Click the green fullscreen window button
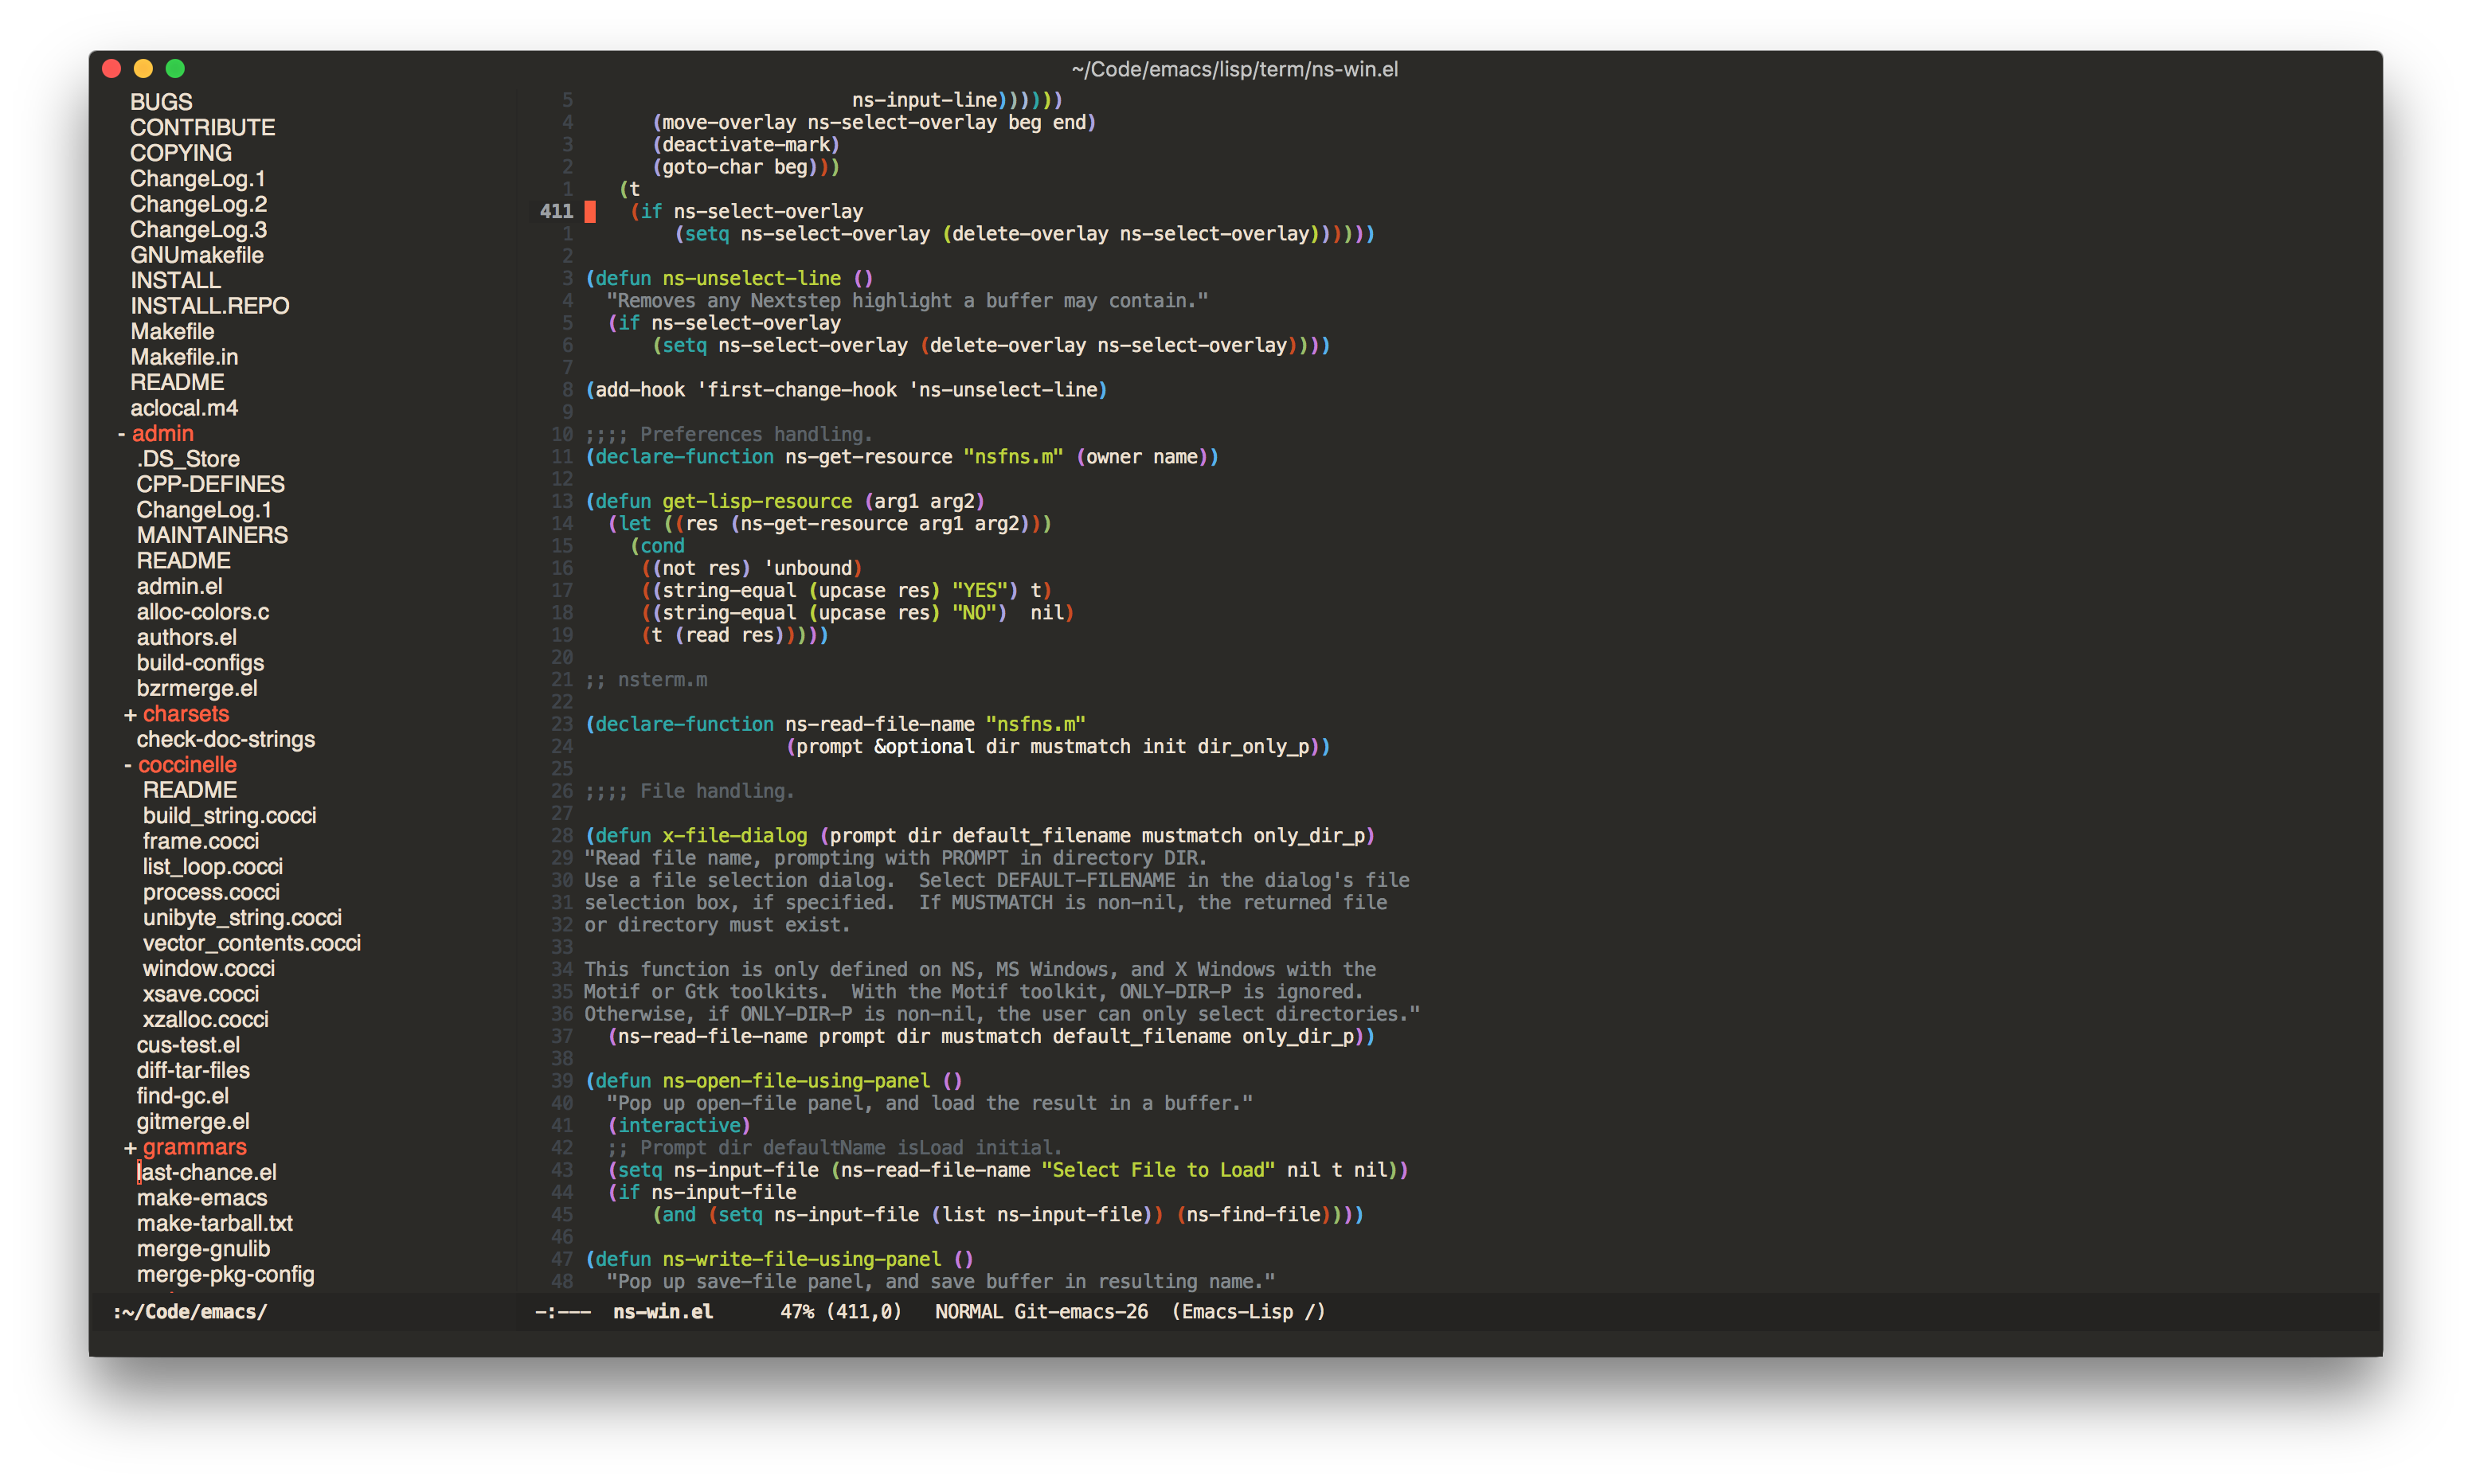This screenshot has height=1484, width=2472. coord(175,68)
